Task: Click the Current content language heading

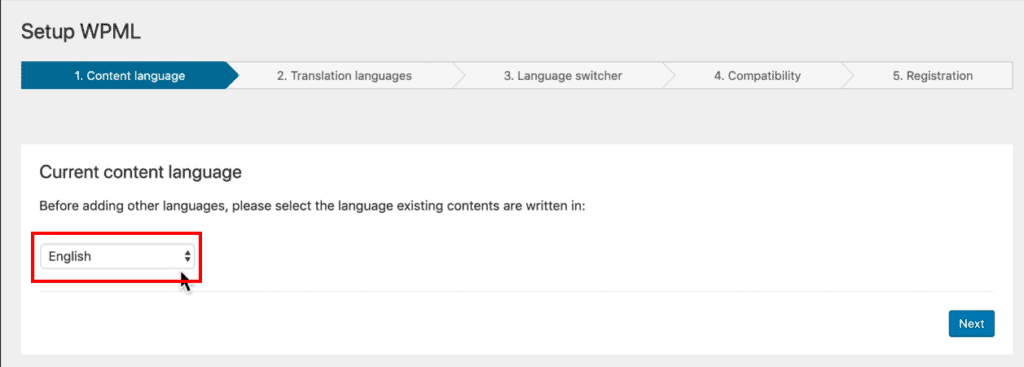Action: pyautogui.click(x=140, y=172)
